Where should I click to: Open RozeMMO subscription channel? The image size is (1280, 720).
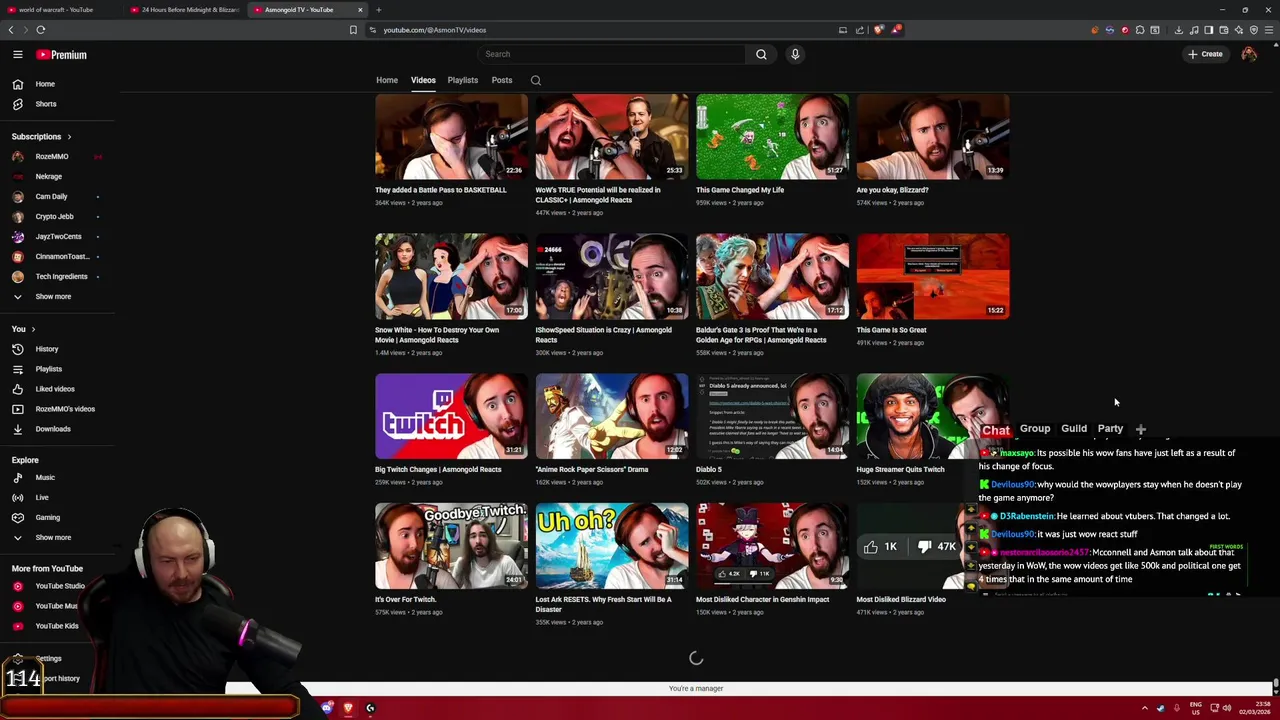52,157
